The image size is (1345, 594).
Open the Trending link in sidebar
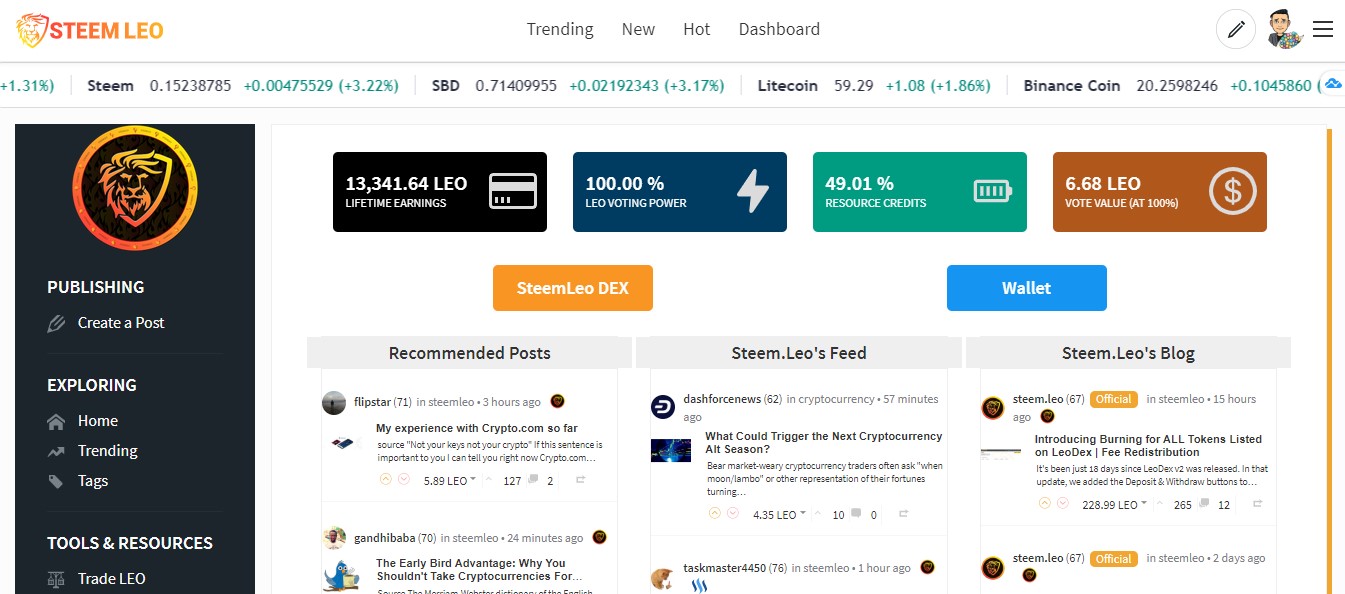[x=108, y=451]
